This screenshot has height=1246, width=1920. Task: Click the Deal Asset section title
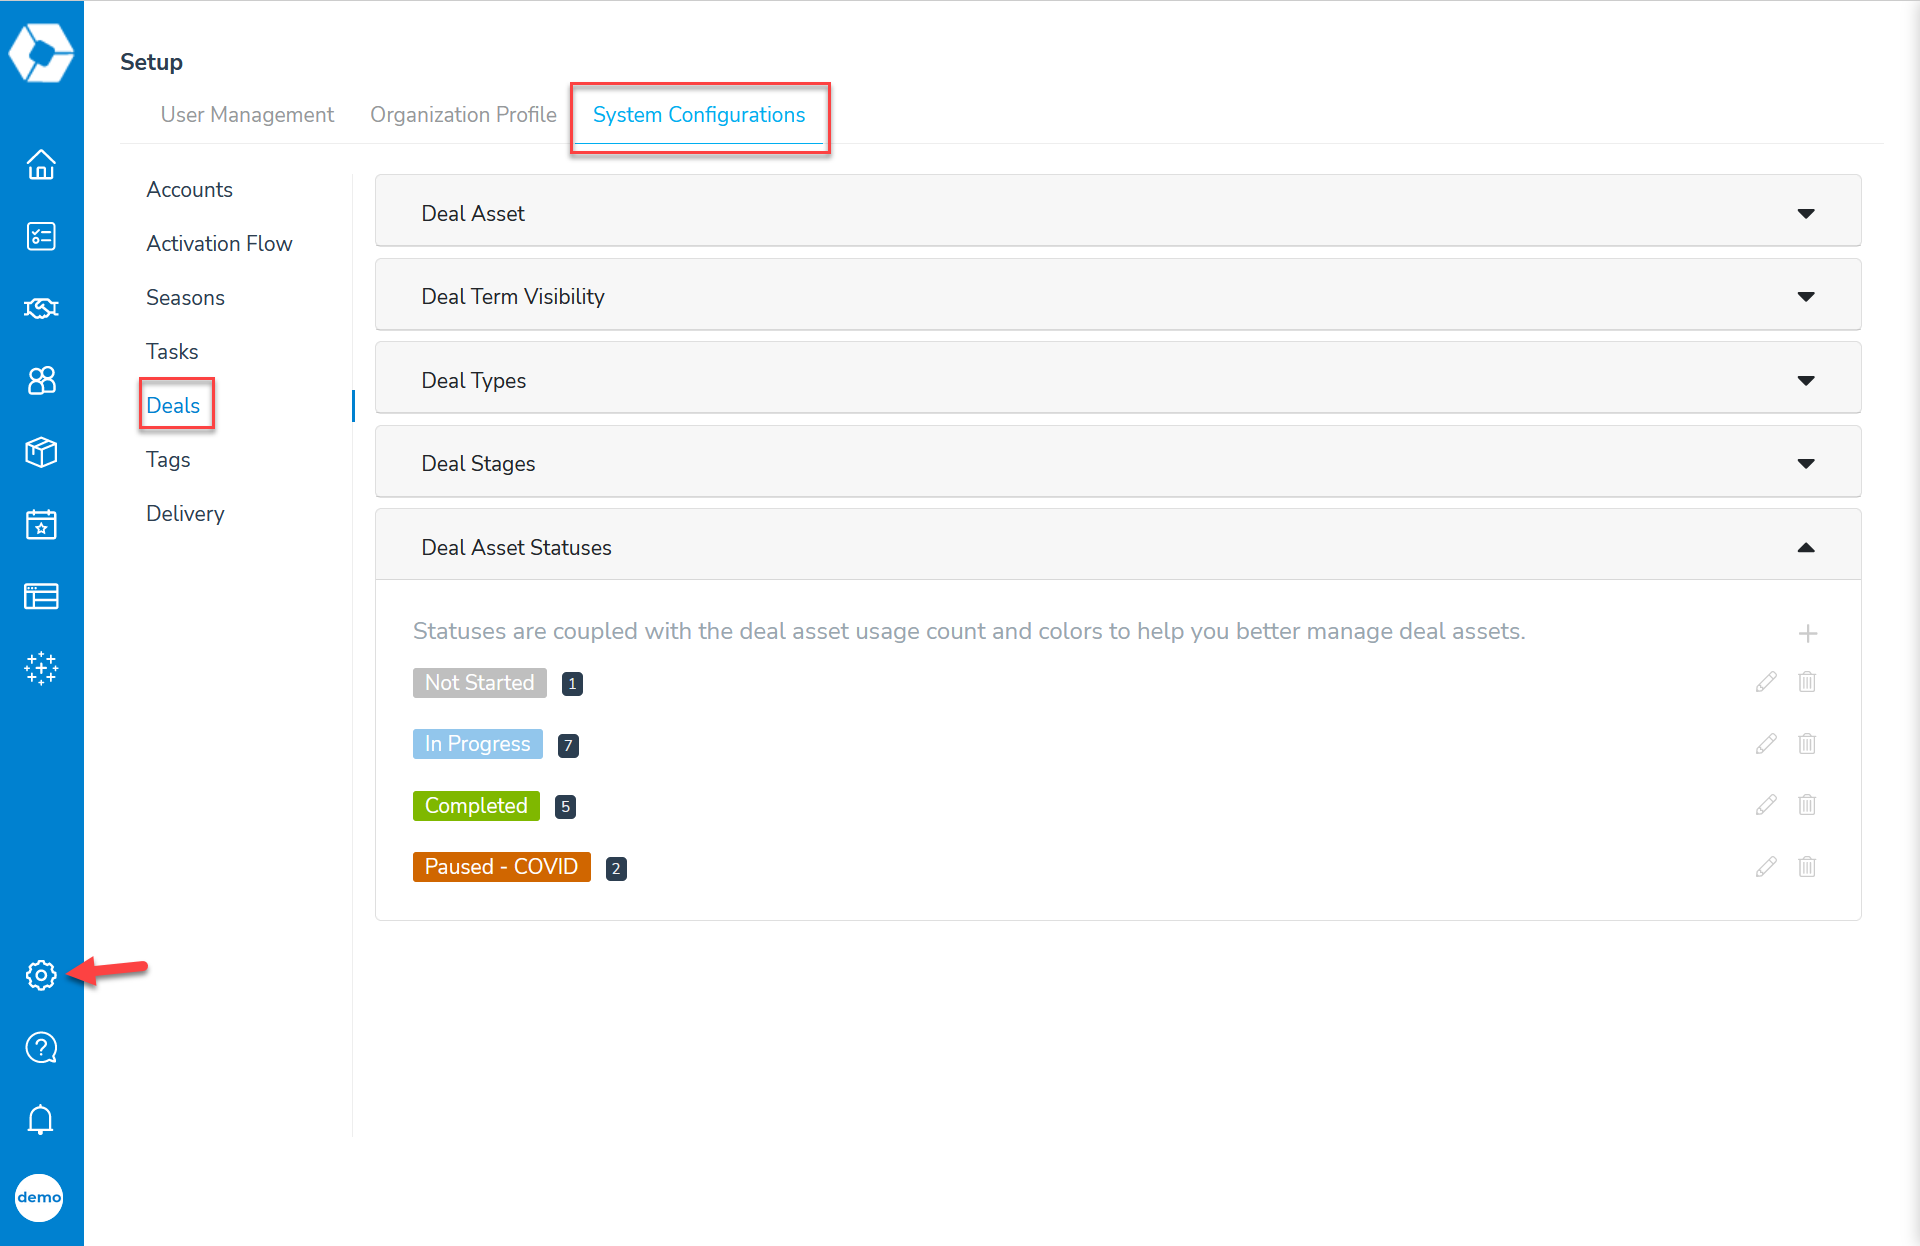pos(473,214)
